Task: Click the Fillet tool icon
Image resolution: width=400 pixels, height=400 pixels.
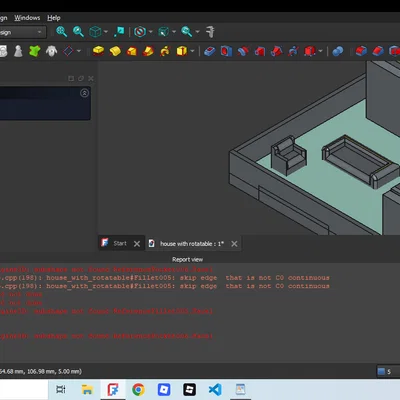Action: (x=361, y=51)
